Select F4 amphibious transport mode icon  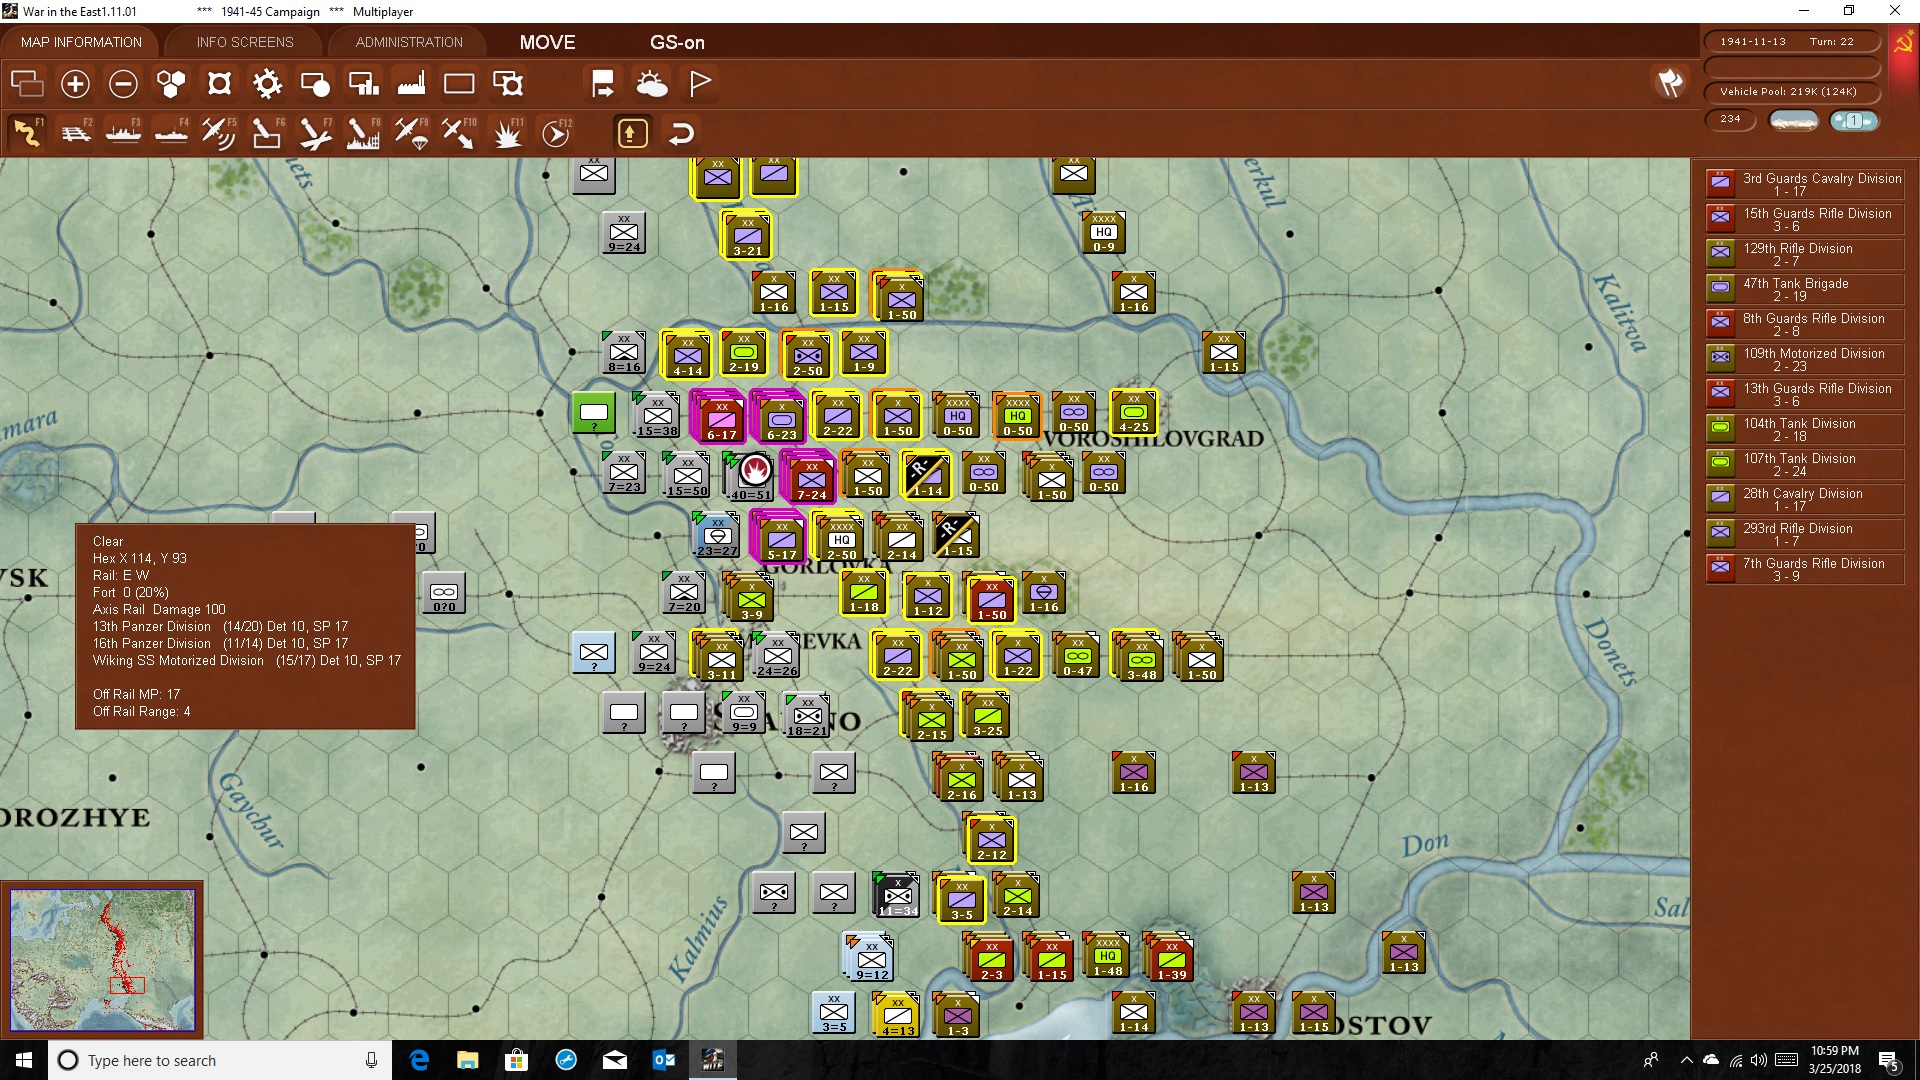point(171,133)
